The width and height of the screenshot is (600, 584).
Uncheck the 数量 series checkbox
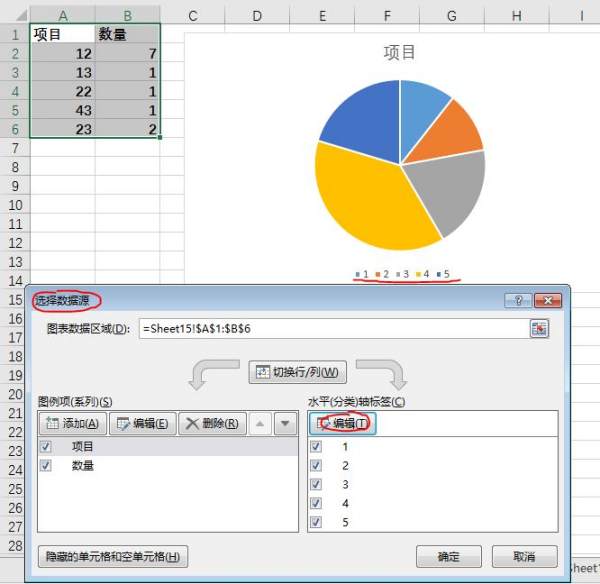[x=46, y=466]
